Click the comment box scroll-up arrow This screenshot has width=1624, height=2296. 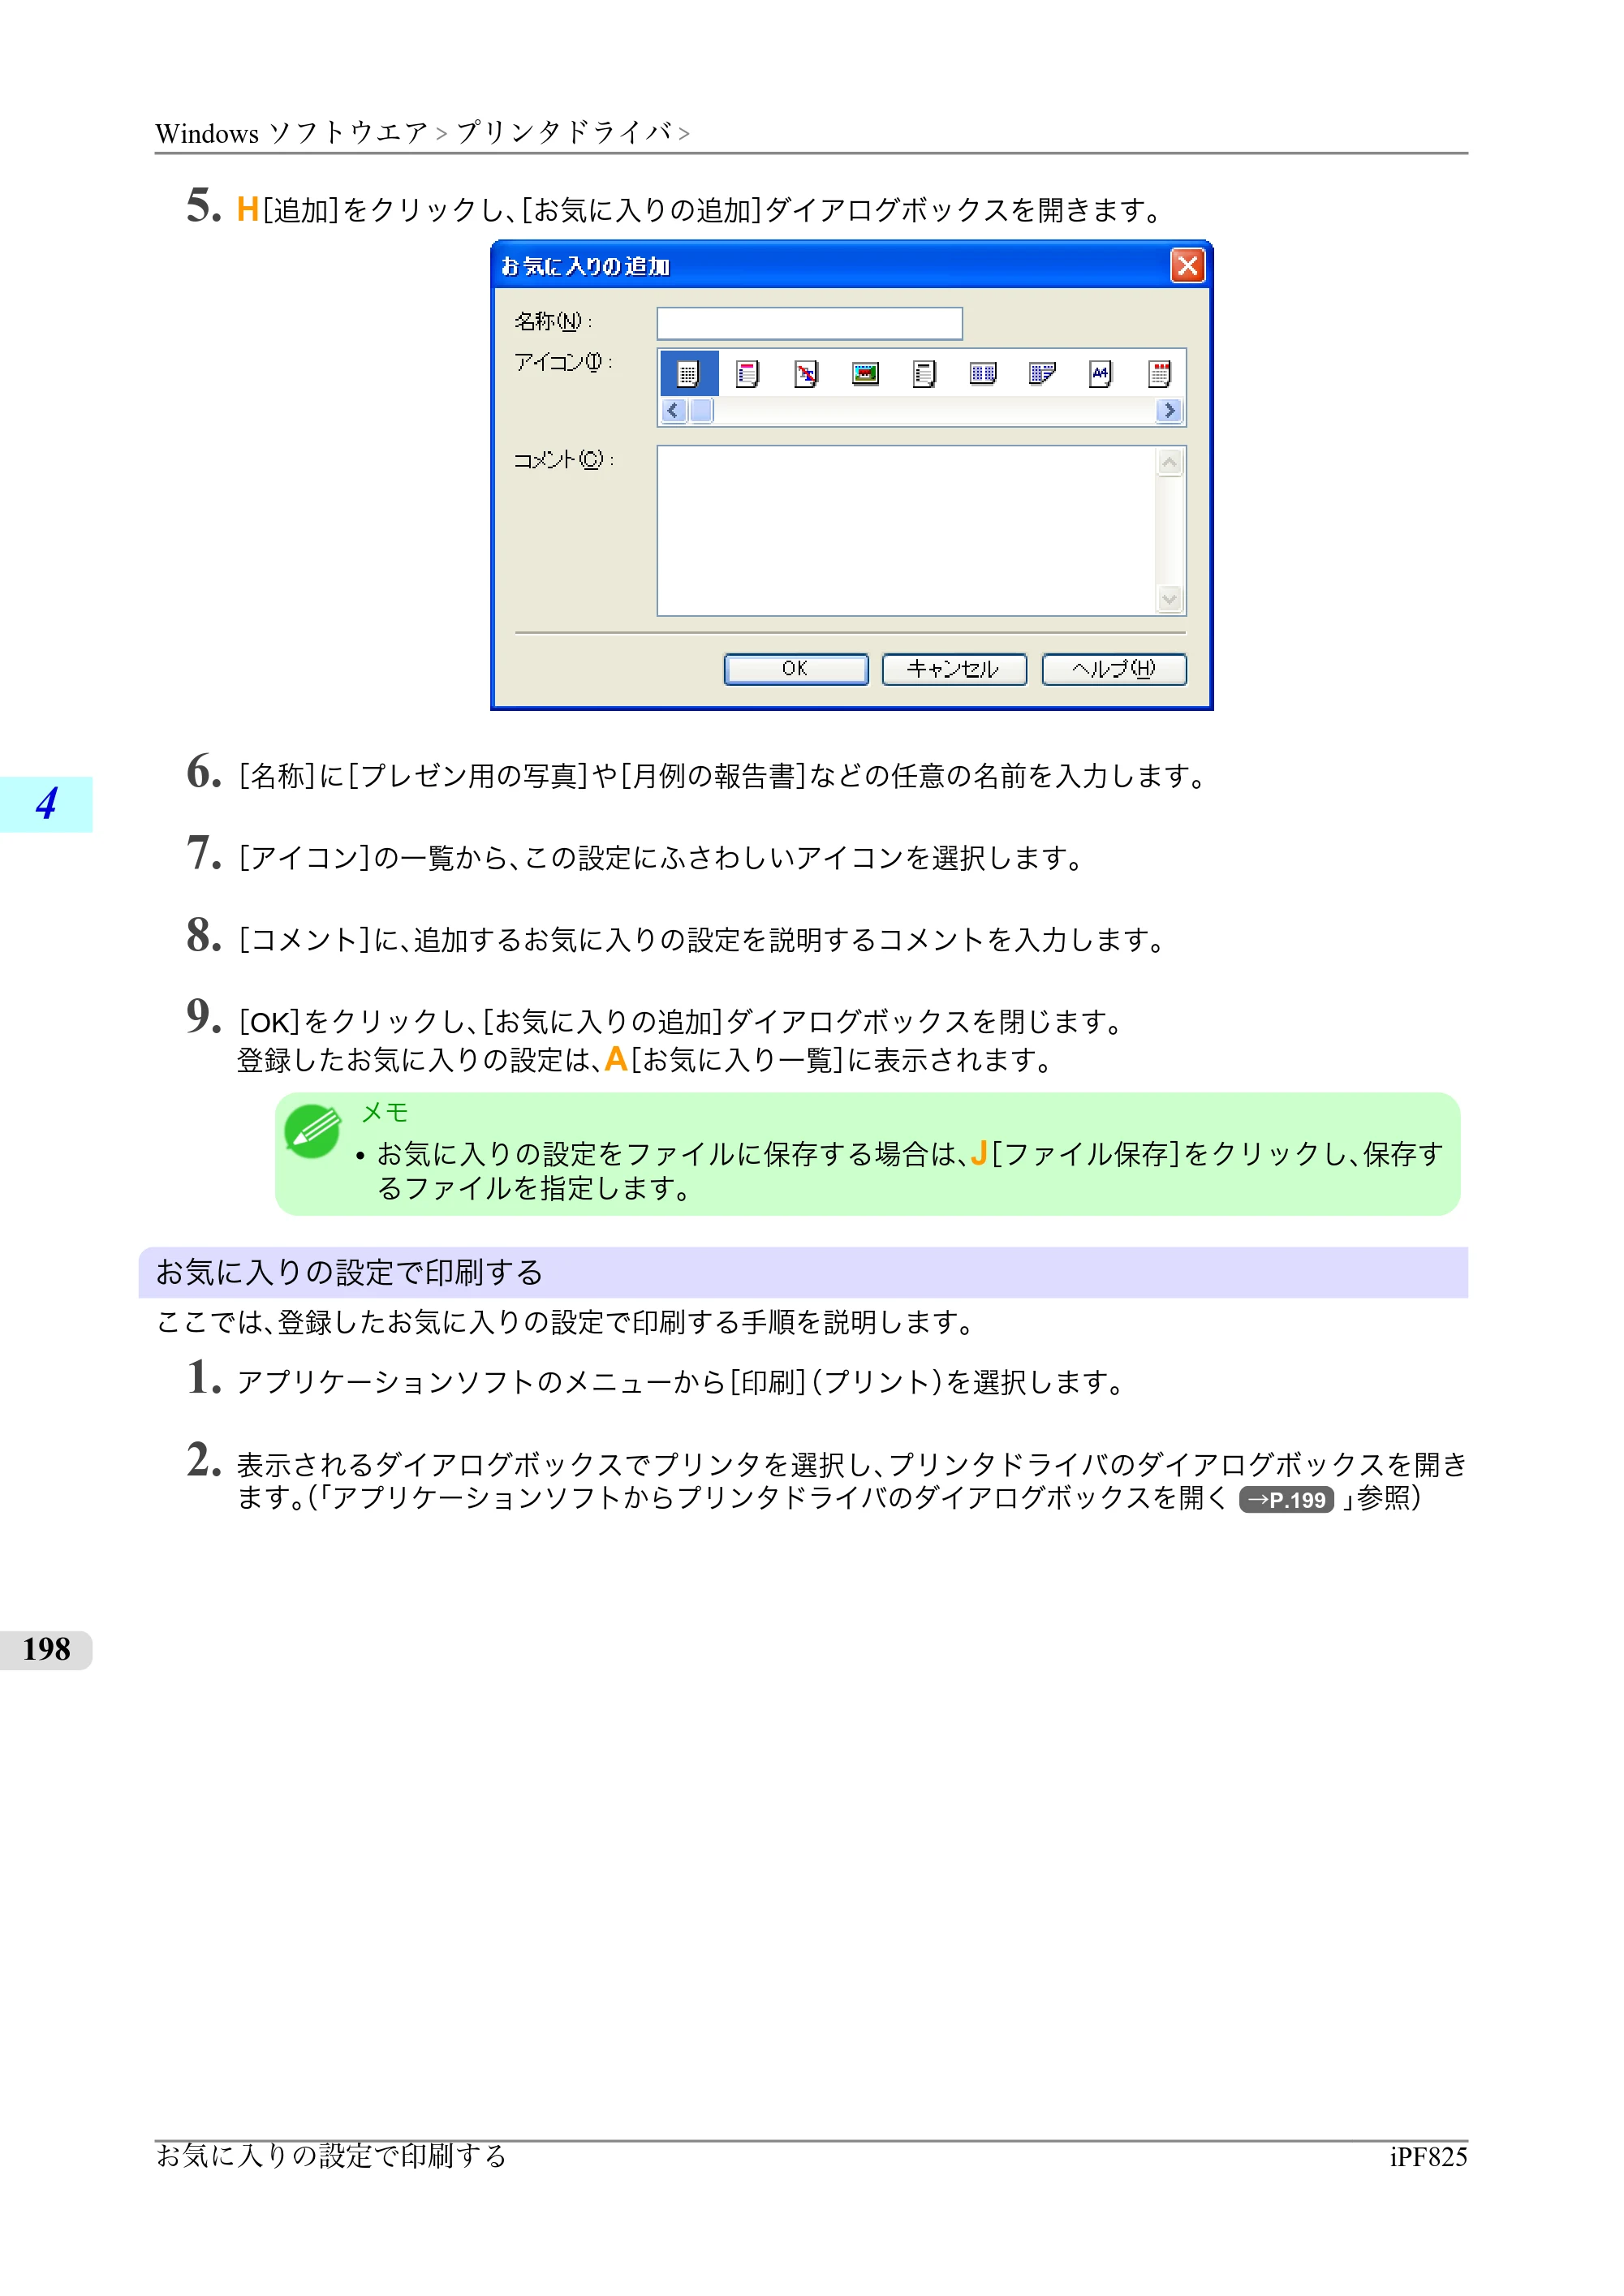1169,462
